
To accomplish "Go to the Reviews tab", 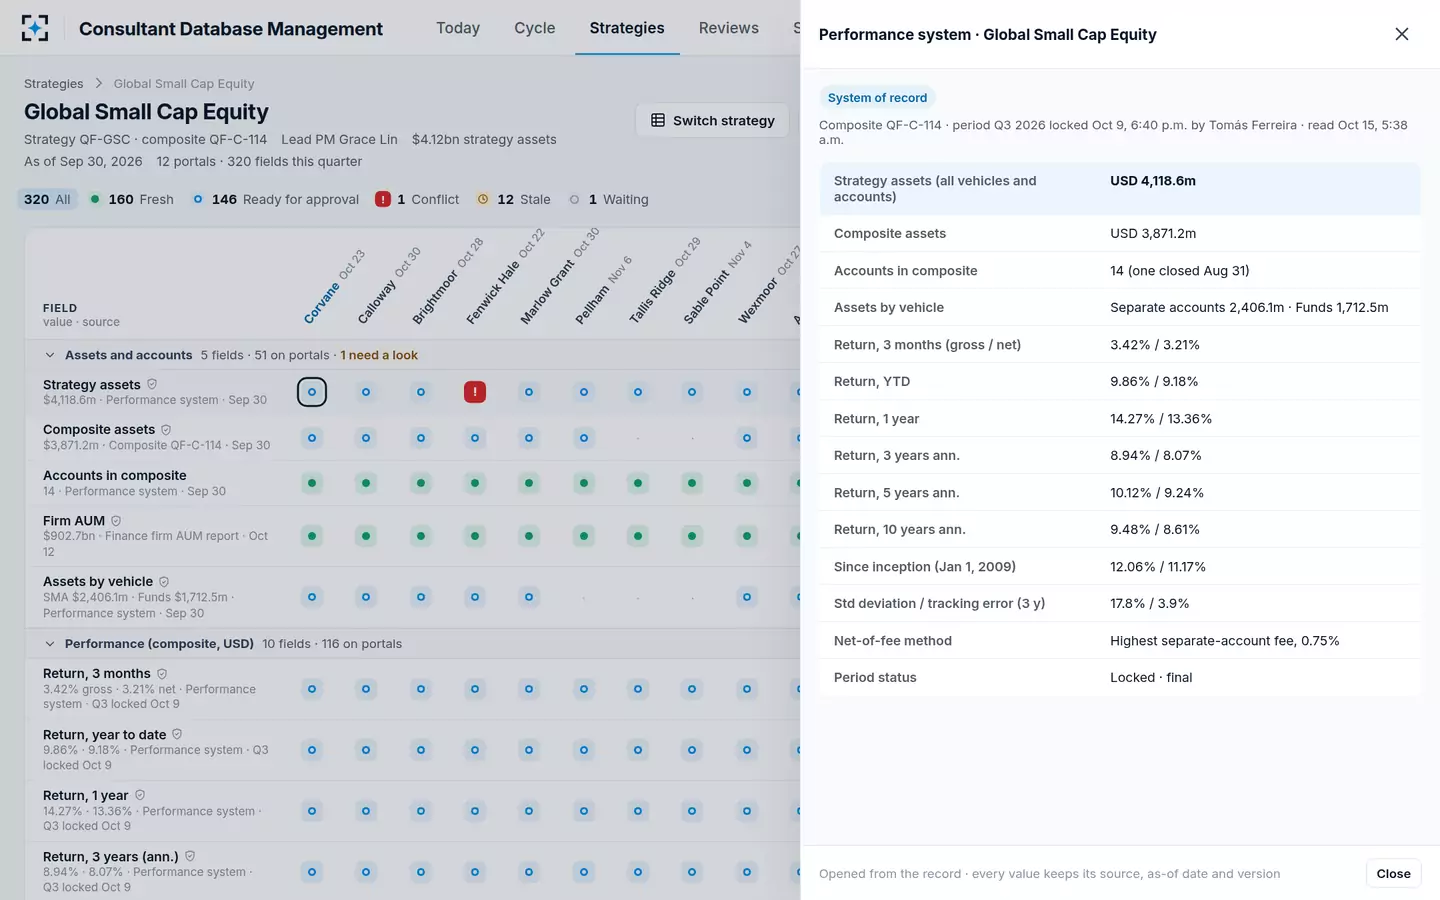I will pyautogui.click(x=729, y=28).
